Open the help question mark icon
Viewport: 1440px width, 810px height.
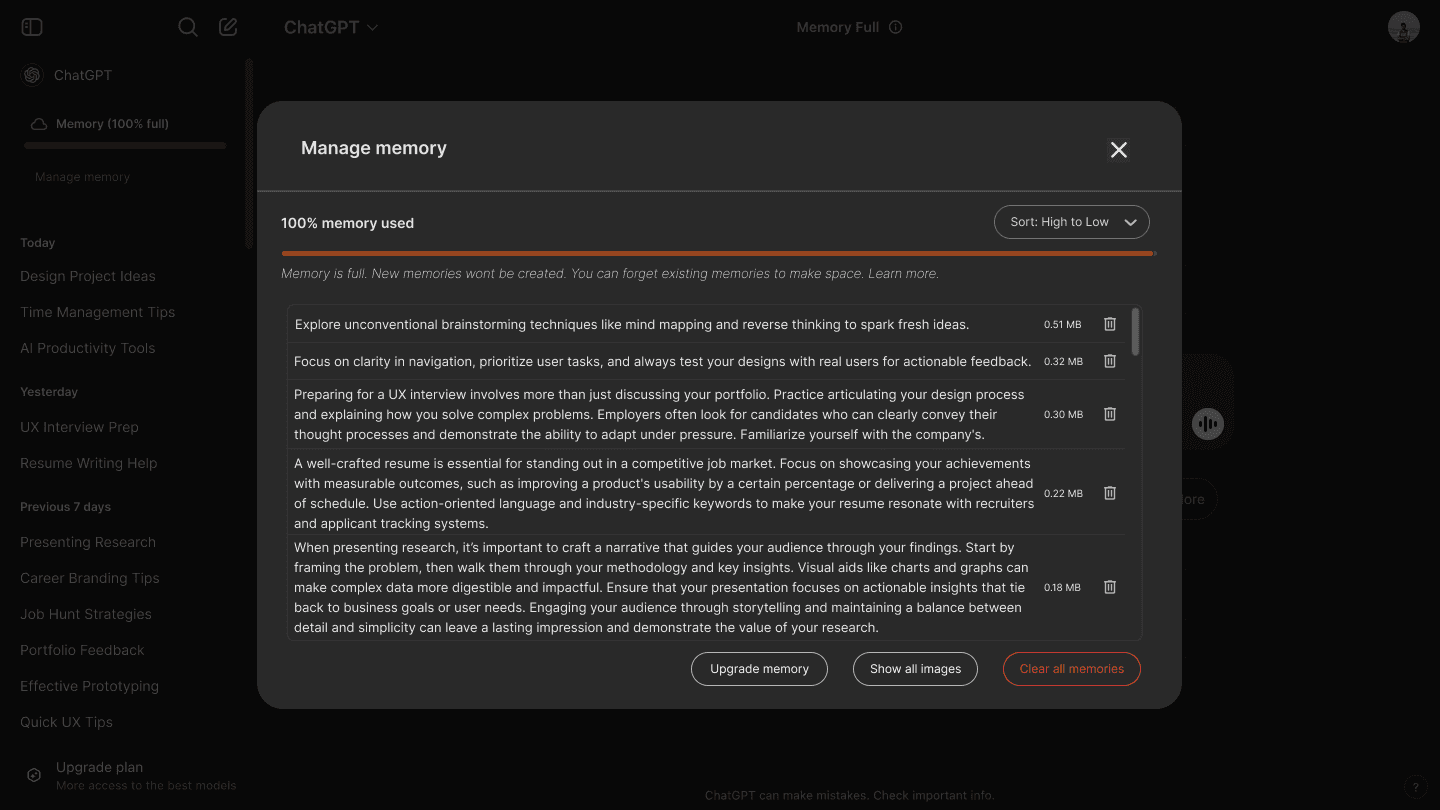[x=1414, y=787]
